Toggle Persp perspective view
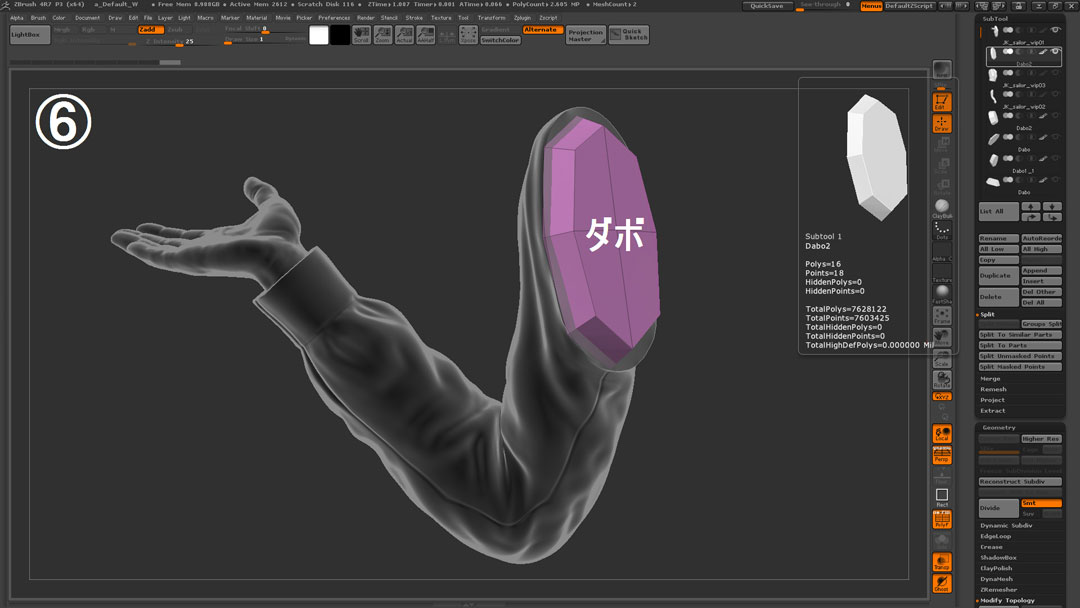 point(942,454)
